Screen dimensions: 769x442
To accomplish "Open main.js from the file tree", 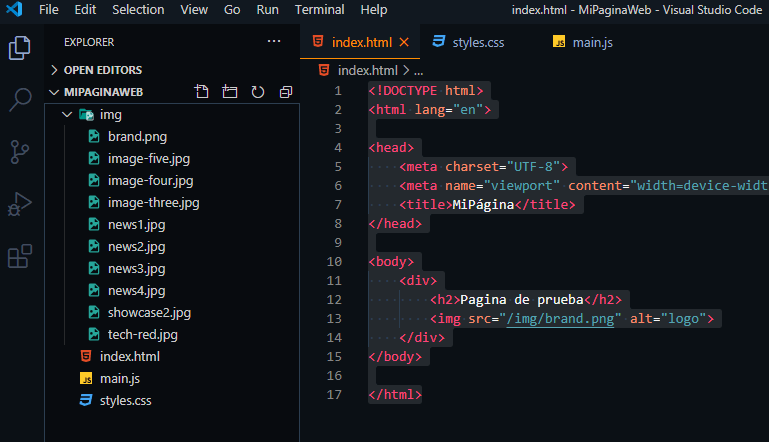I will (120, 379).
